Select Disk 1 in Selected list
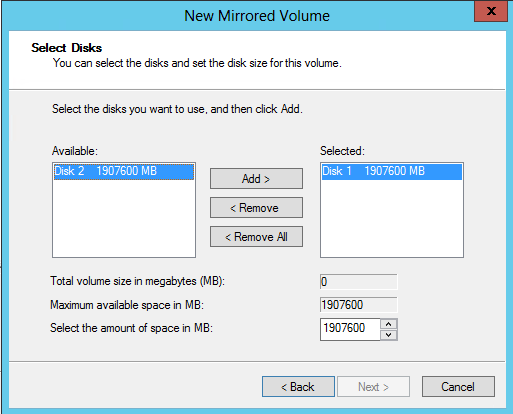Screen dimensions: 513x414 (x=392, y=171)
